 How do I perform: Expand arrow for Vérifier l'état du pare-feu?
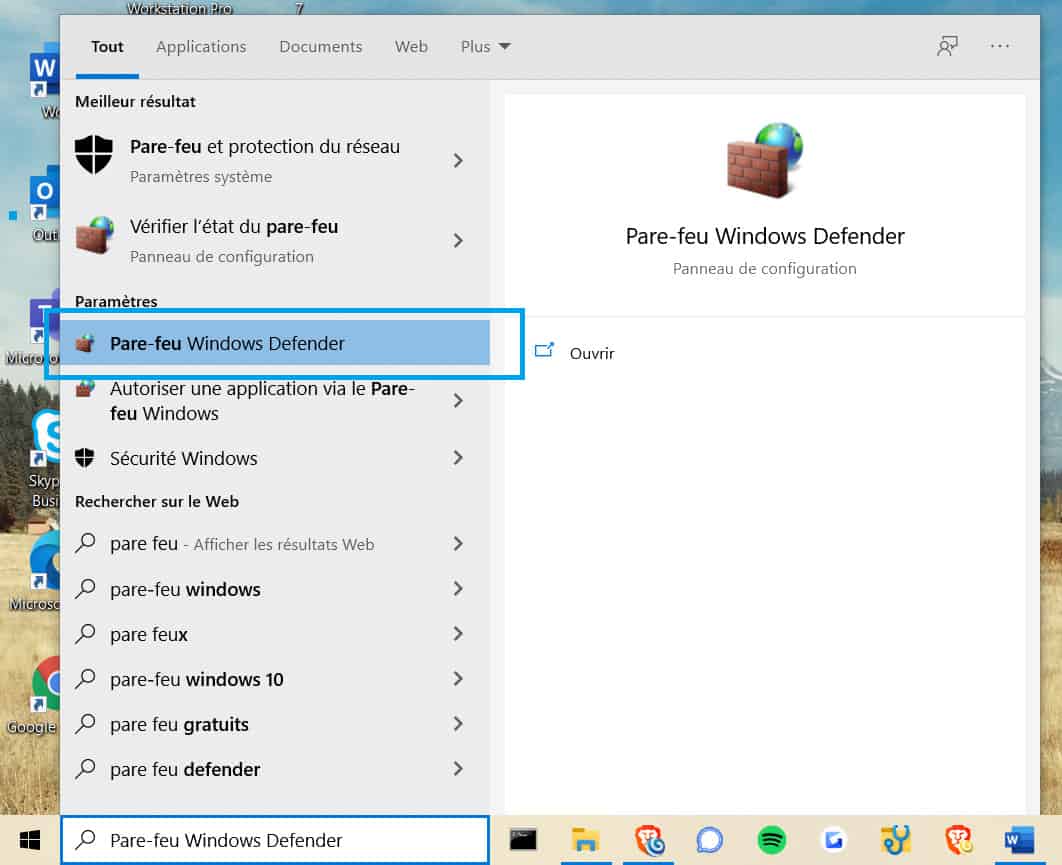pos(458,240)
